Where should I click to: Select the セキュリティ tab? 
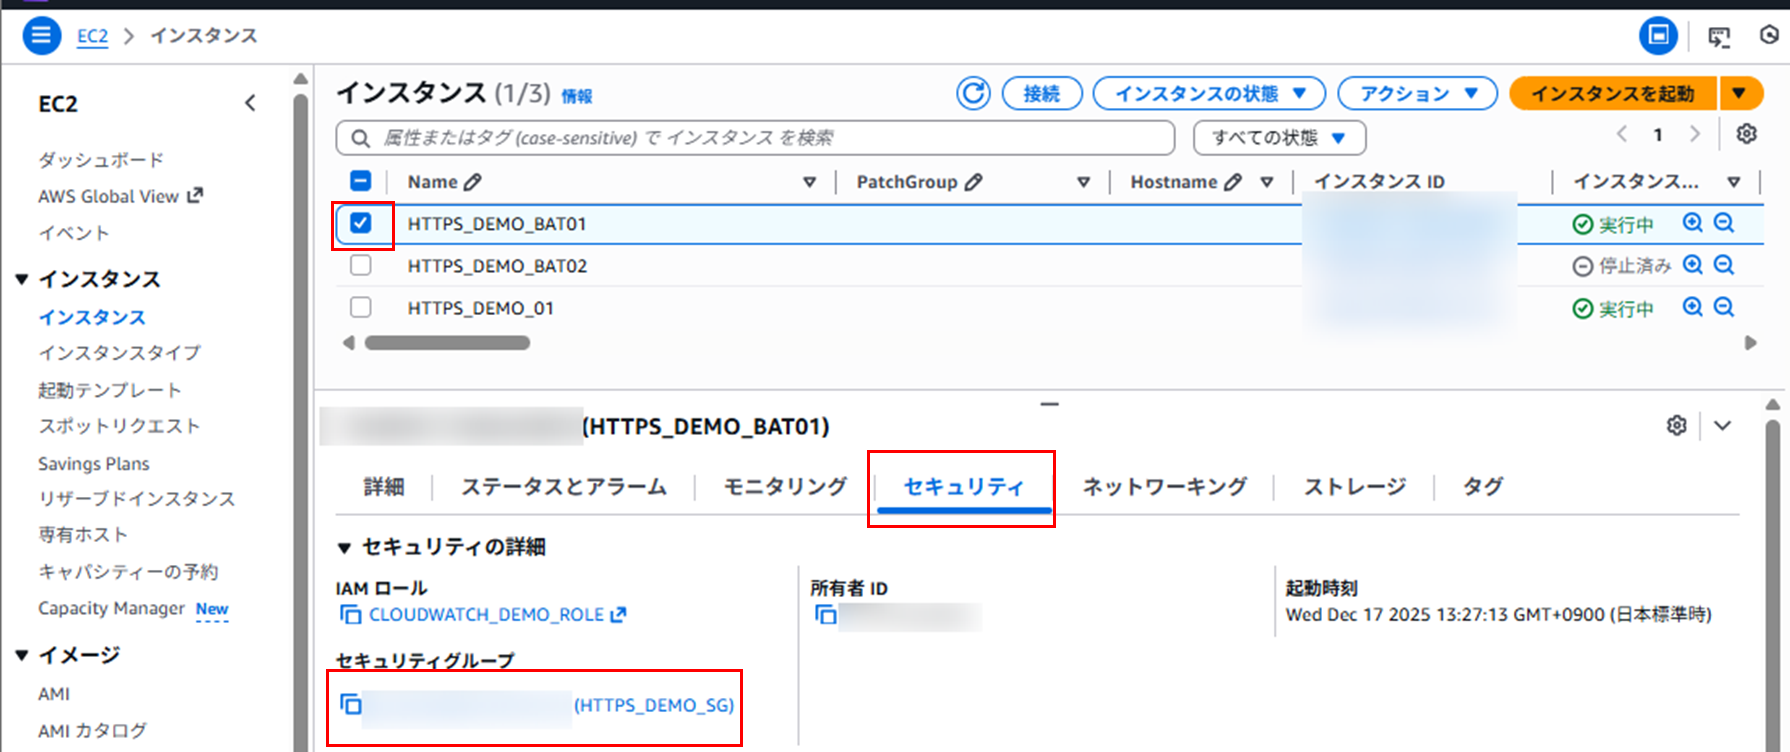[x=964, y=487]
